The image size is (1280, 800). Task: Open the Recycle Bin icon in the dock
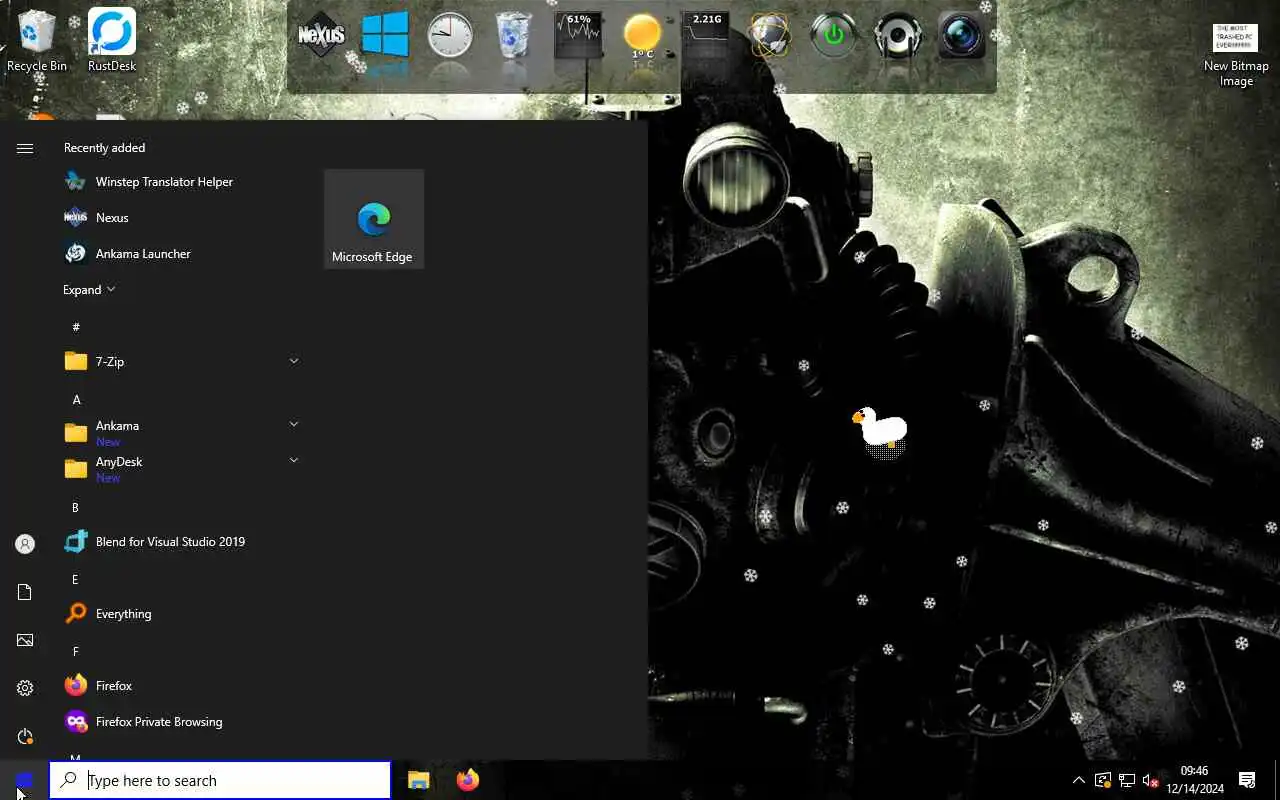click(x=514, y=36)
